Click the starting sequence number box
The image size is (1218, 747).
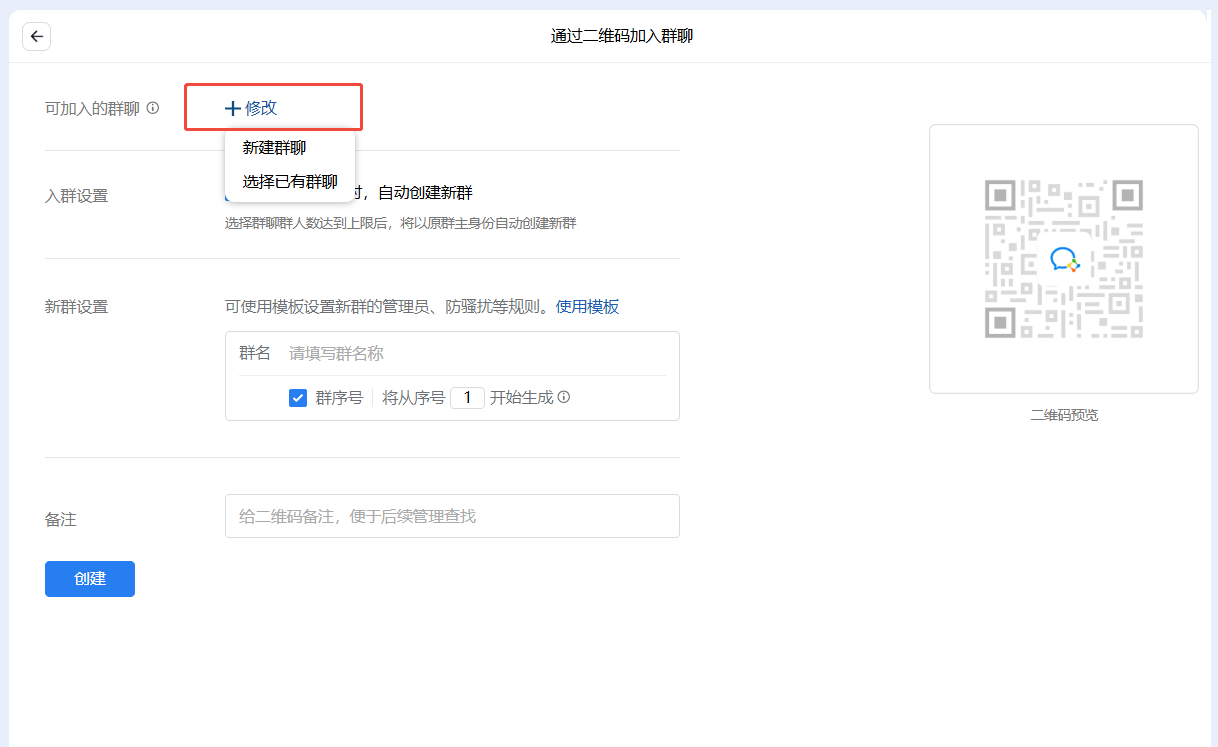467,398
